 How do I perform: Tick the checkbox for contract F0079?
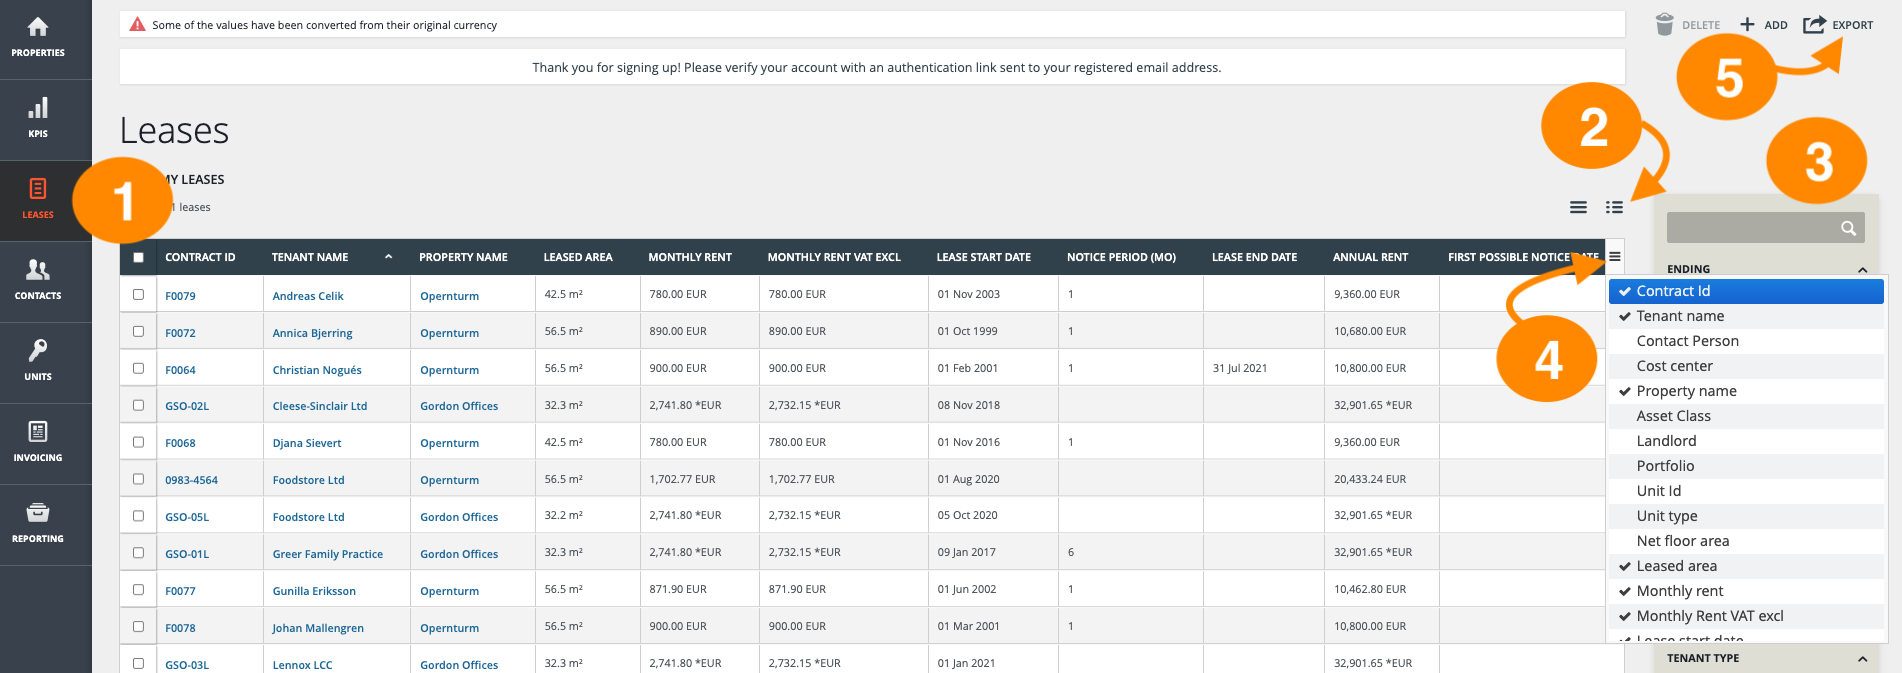click(x=138, y=295)
